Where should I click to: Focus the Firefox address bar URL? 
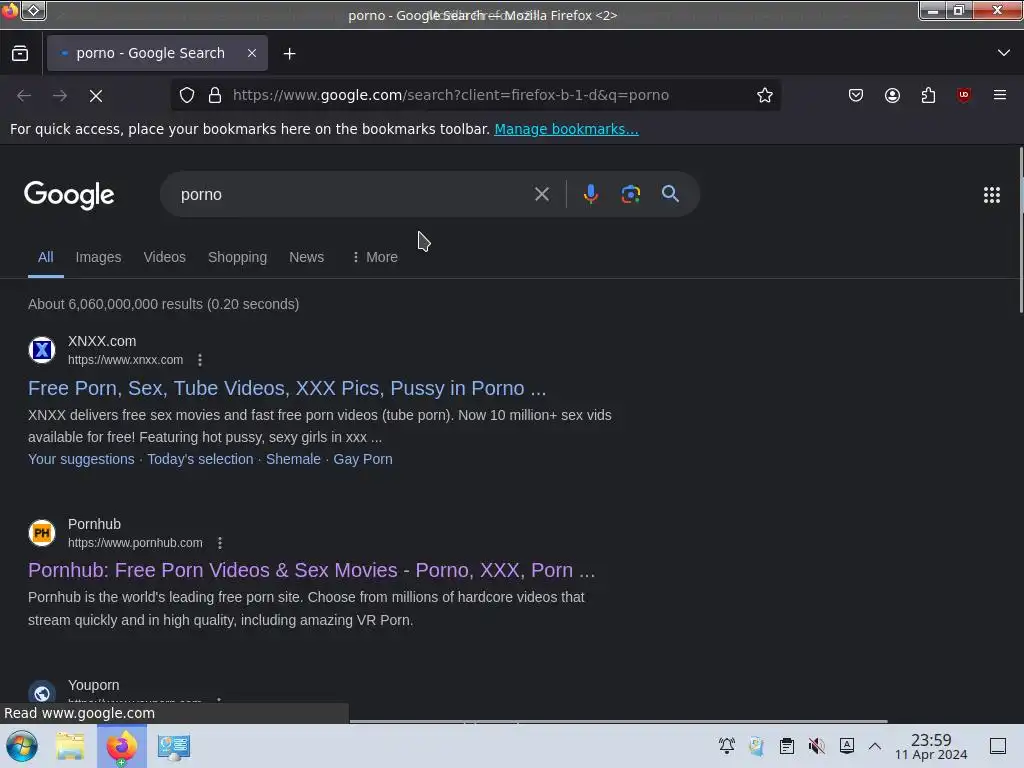tap(451, 95)
